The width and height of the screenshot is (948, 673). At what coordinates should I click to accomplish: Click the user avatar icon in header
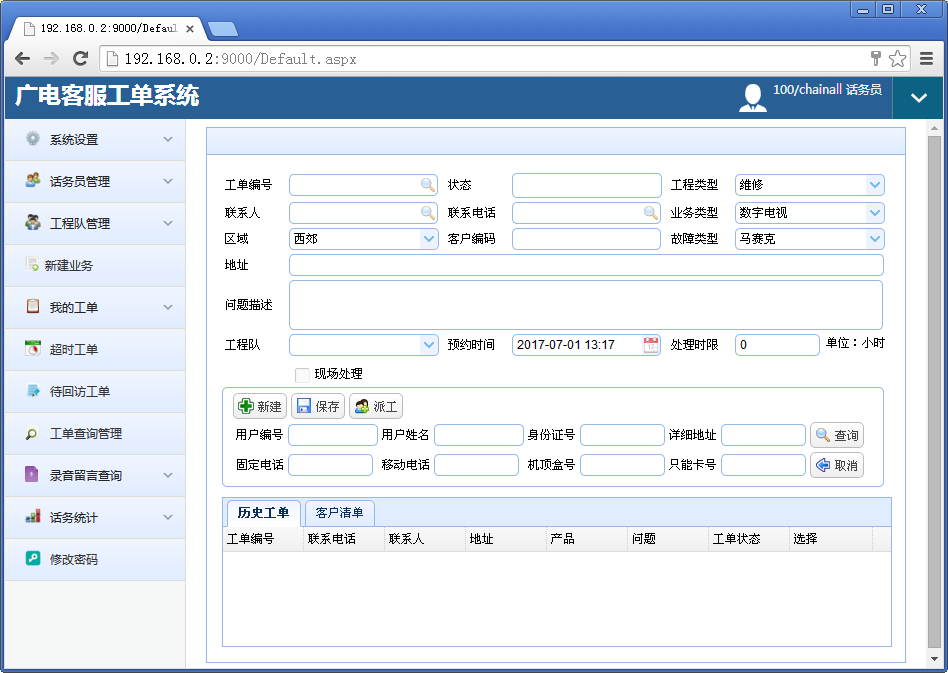(x=752, y=97)
